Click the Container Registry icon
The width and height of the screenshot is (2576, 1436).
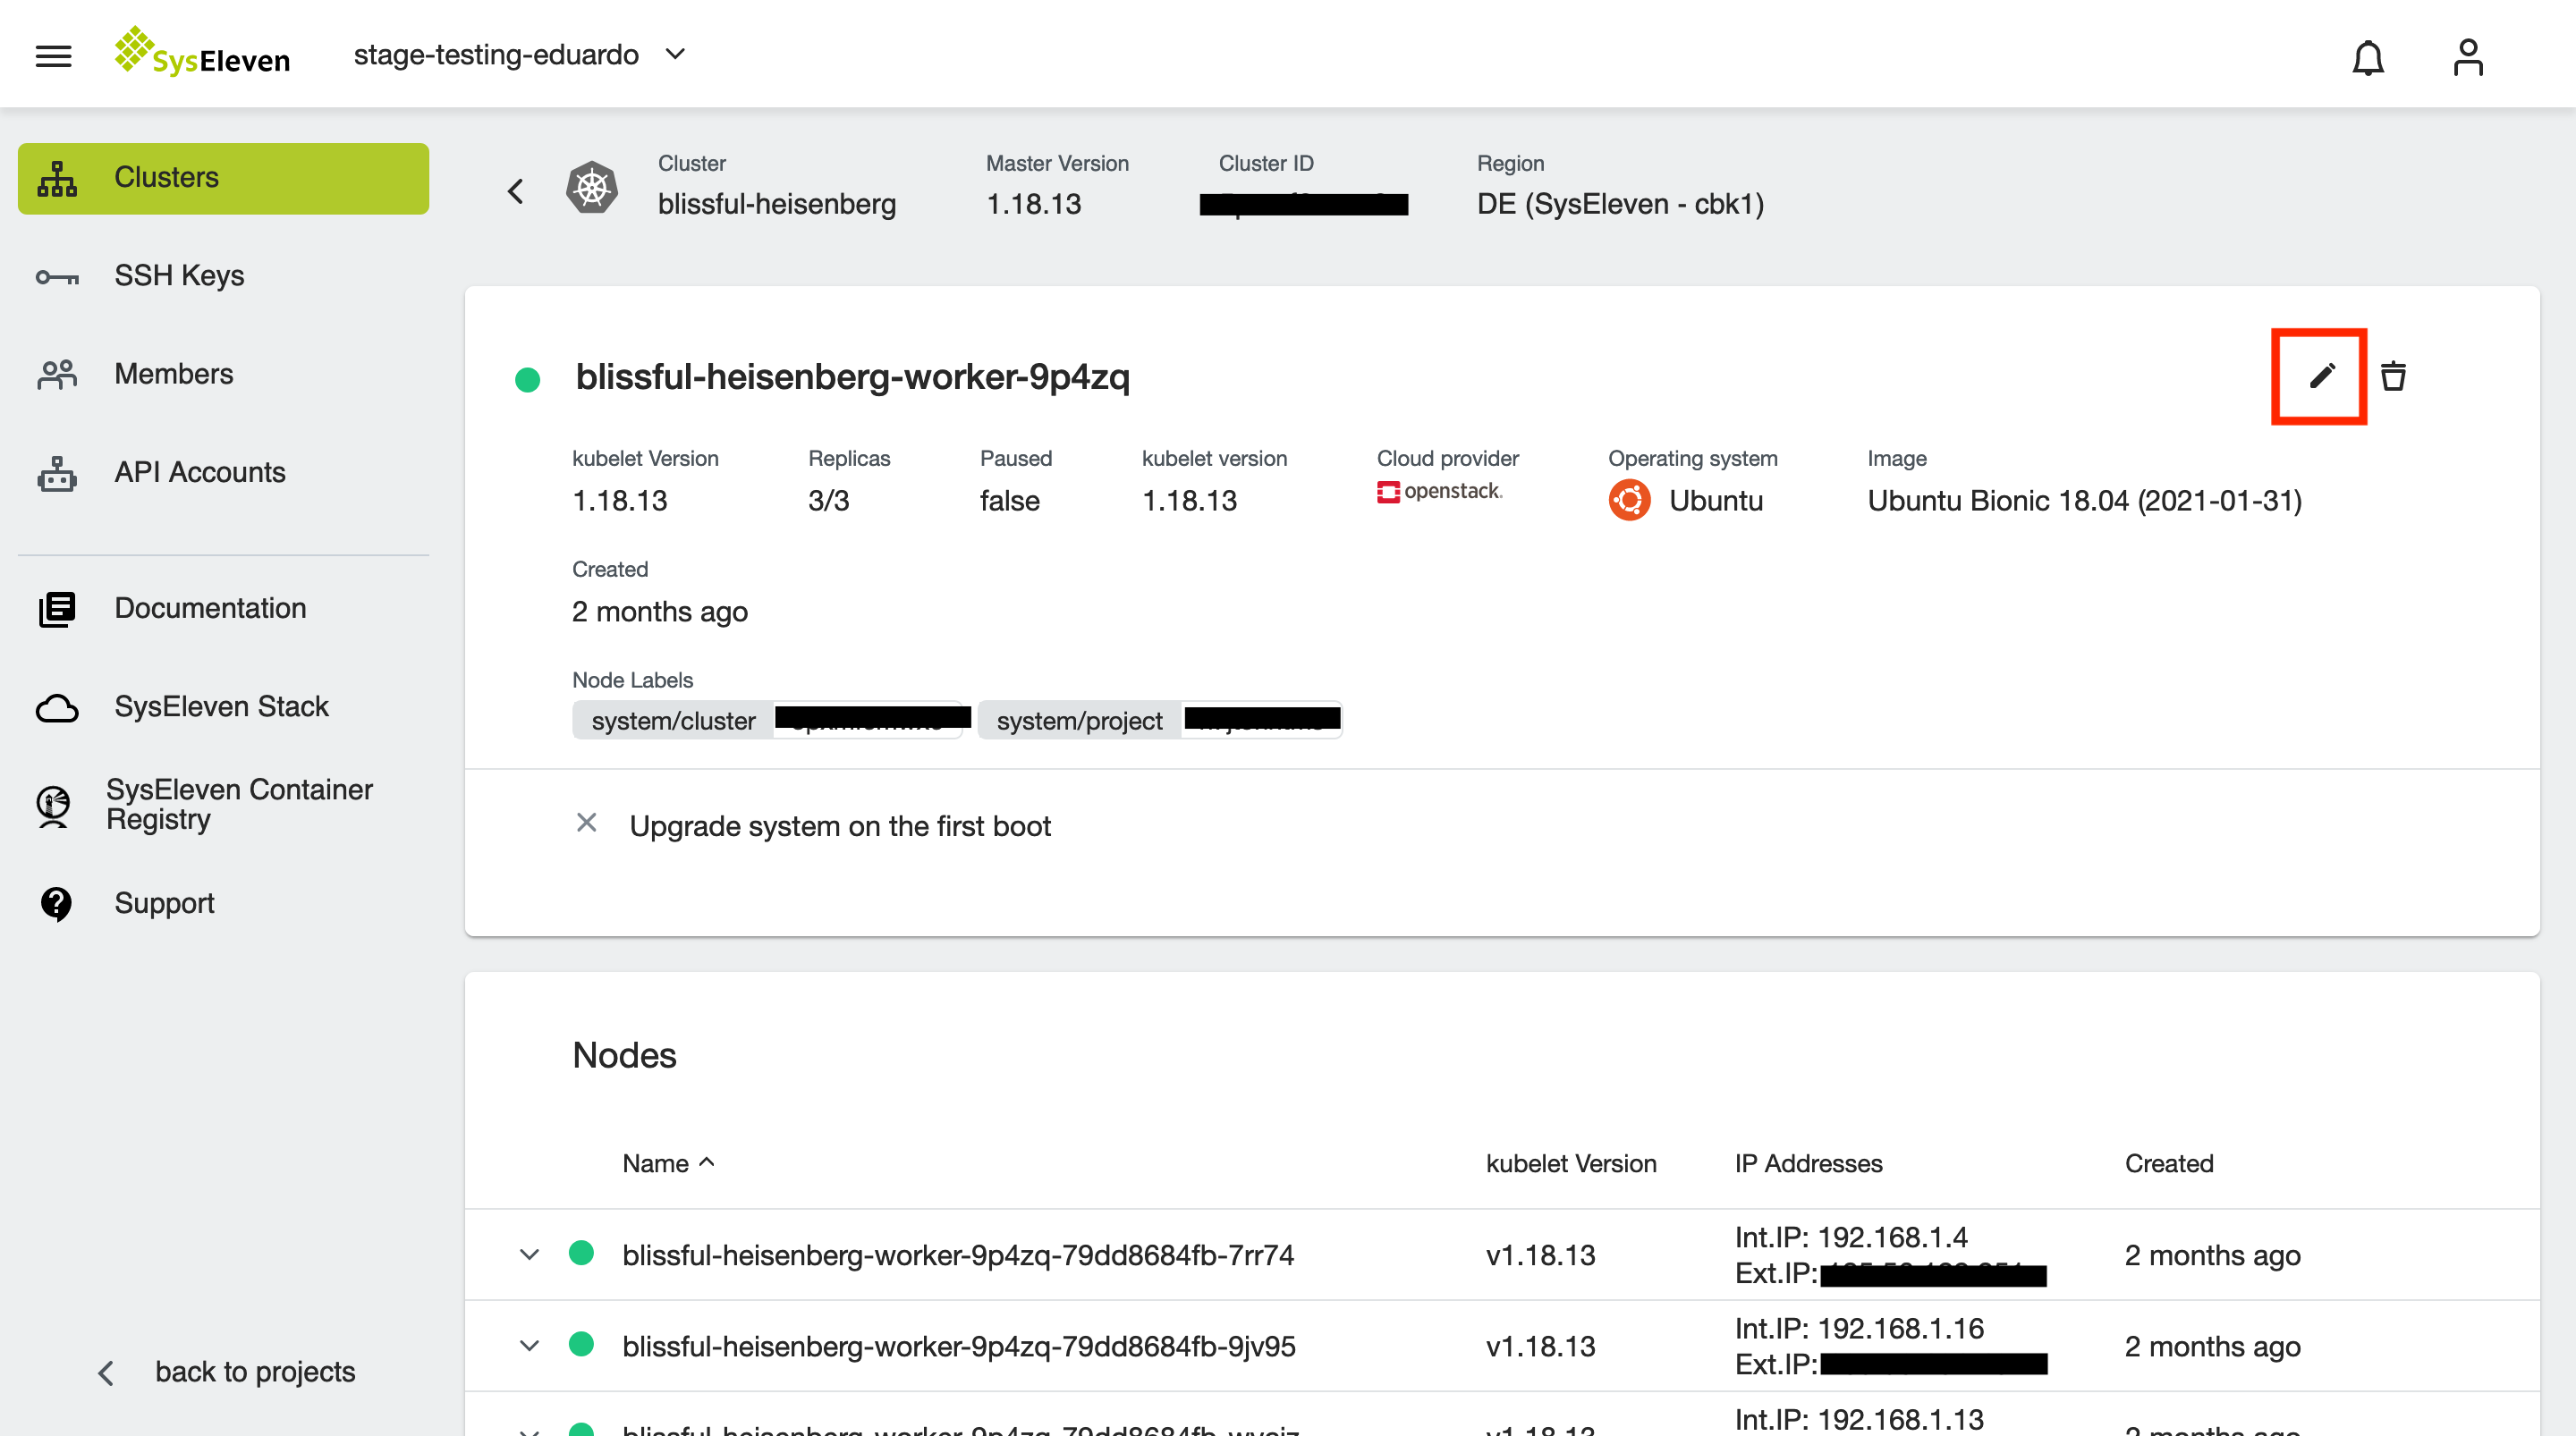pyautogui.click(x=53, y=806)
